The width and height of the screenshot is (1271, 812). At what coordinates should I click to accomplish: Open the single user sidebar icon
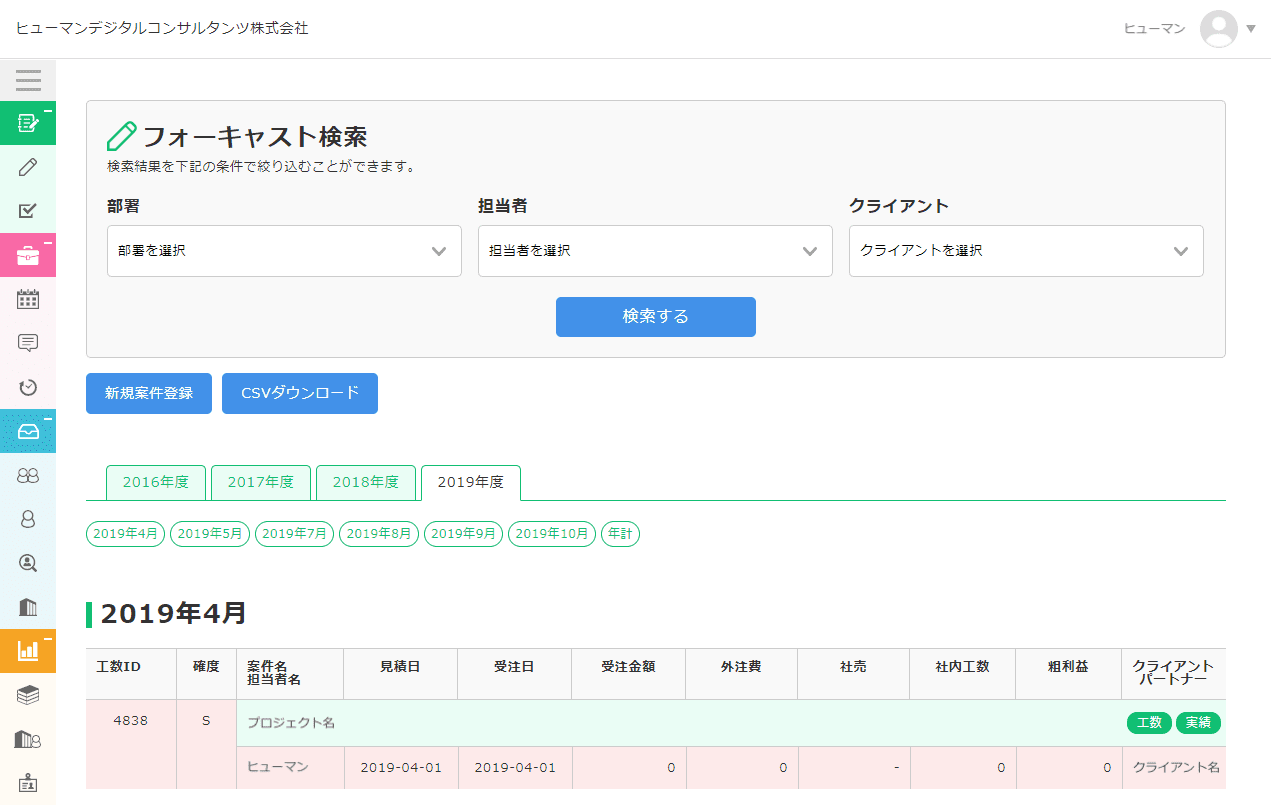(x=28, y=519)
